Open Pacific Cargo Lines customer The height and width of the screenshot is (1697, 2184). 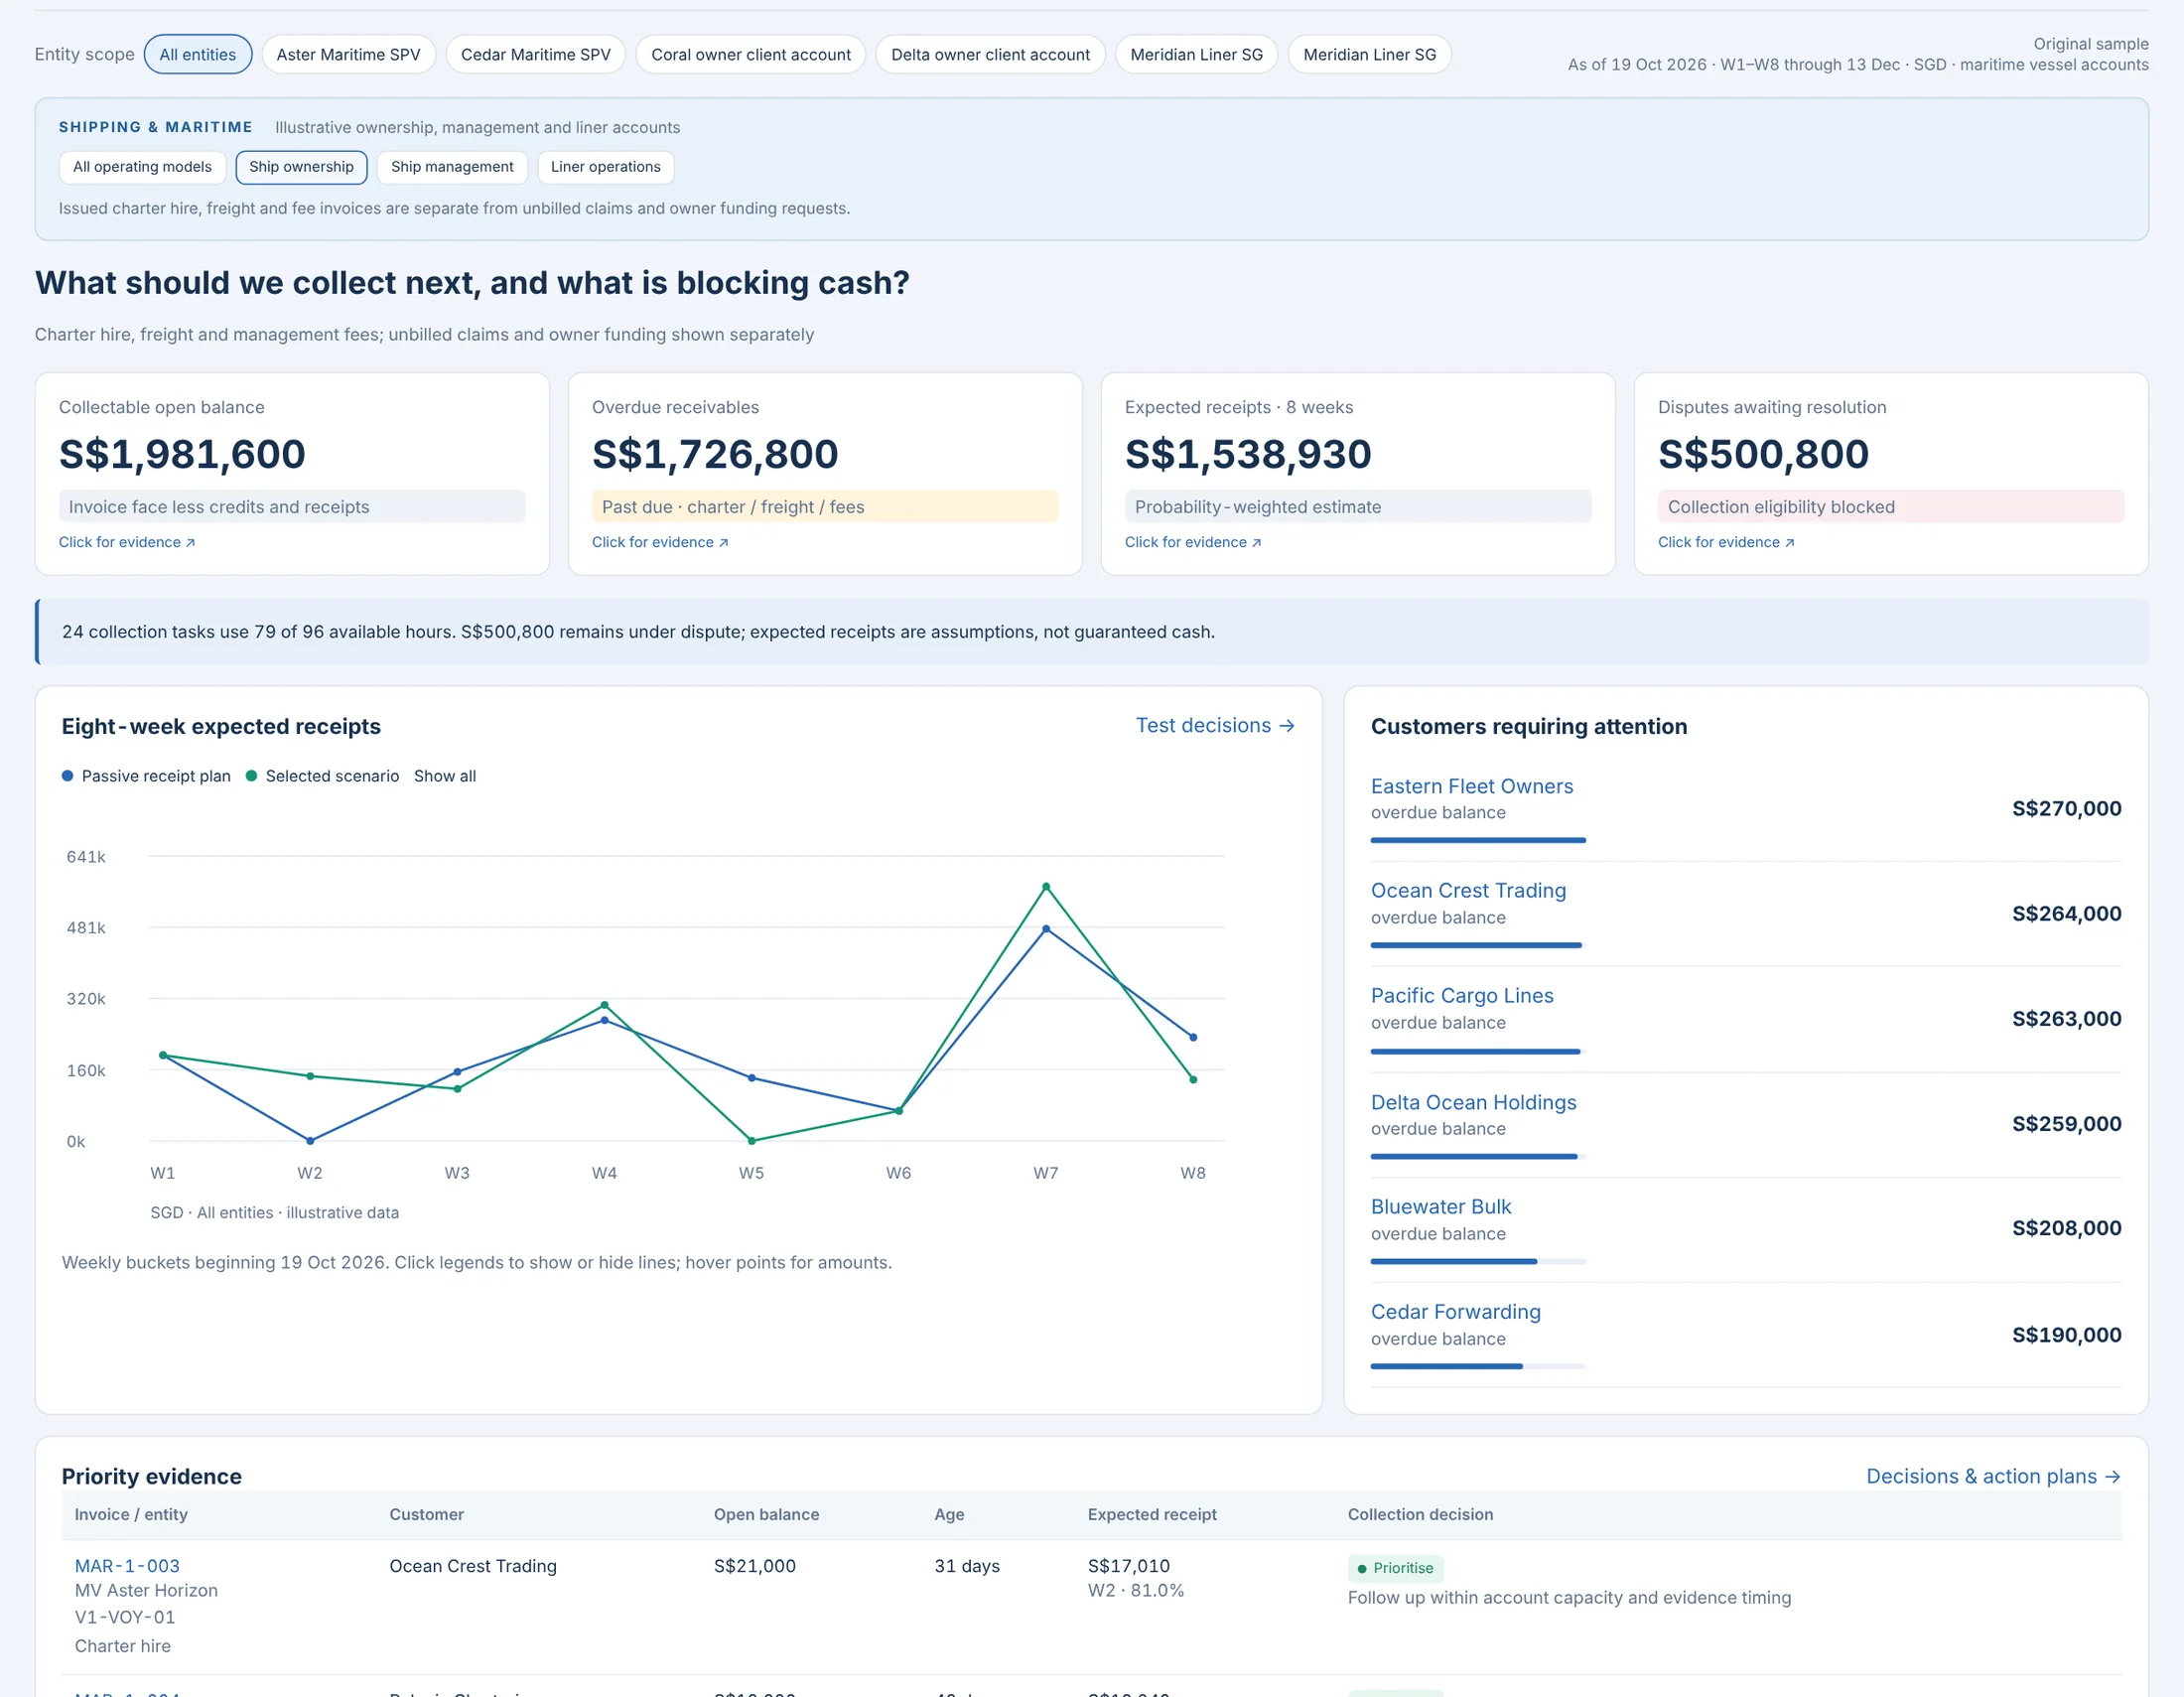point(1462,995)
